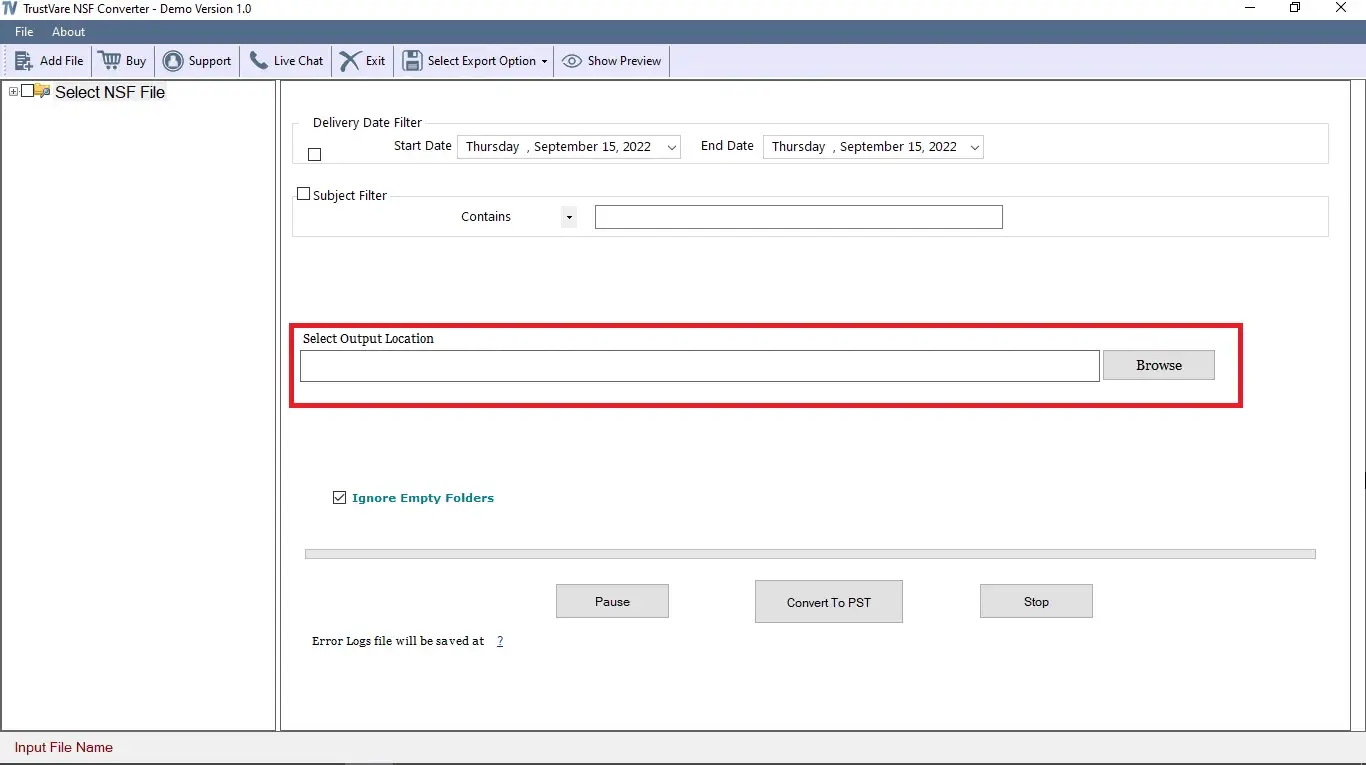
Task: Open the End Date picker dropdown
Action: click(975, 147)
